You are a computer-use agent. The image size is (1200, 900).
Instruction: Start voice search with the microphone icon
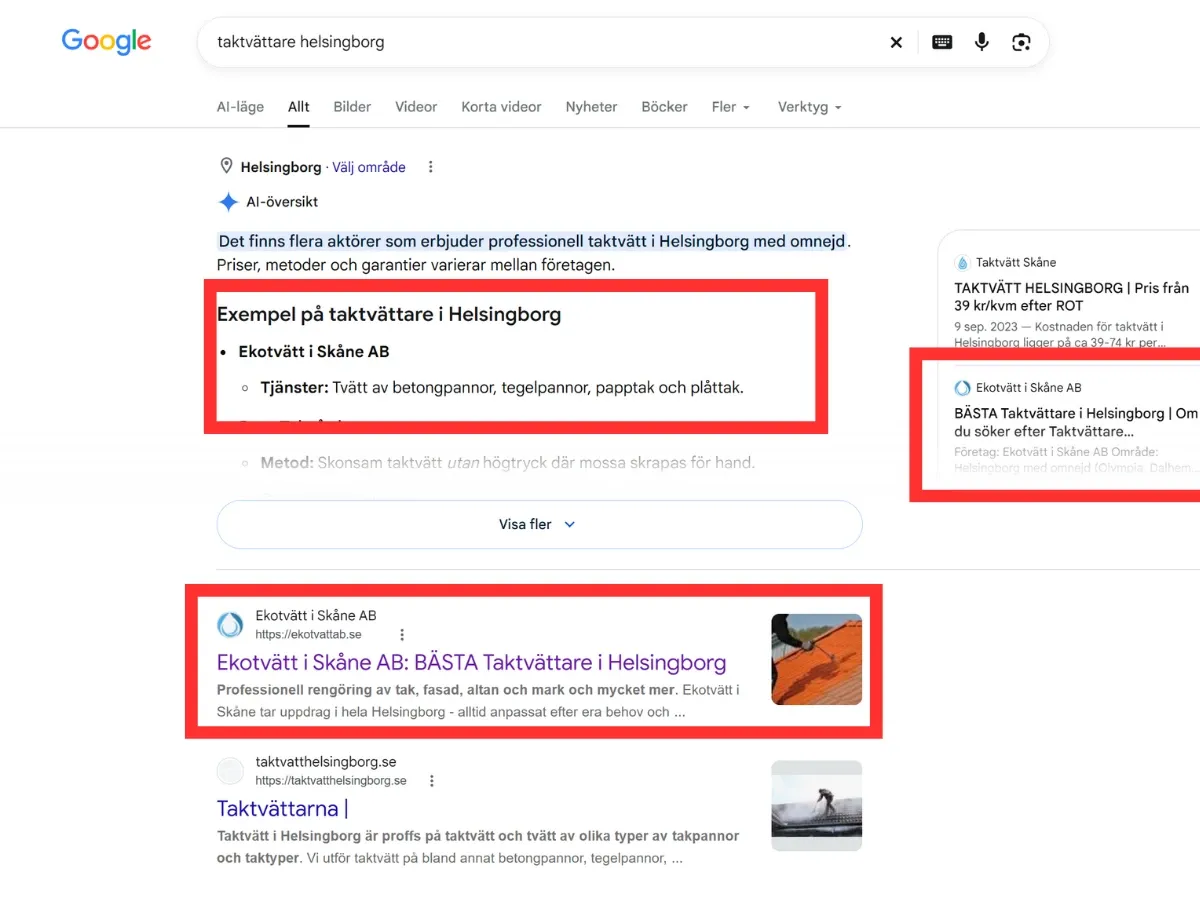tap(982, 42)
